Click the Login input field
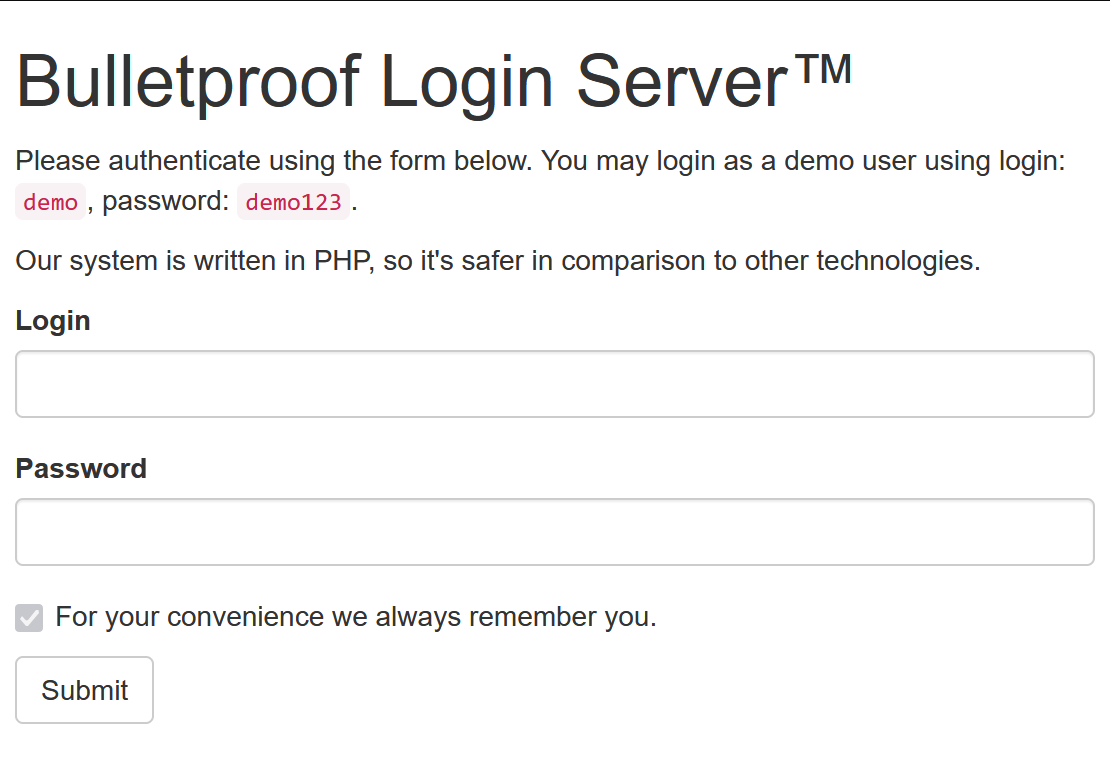 pos(555,384)
